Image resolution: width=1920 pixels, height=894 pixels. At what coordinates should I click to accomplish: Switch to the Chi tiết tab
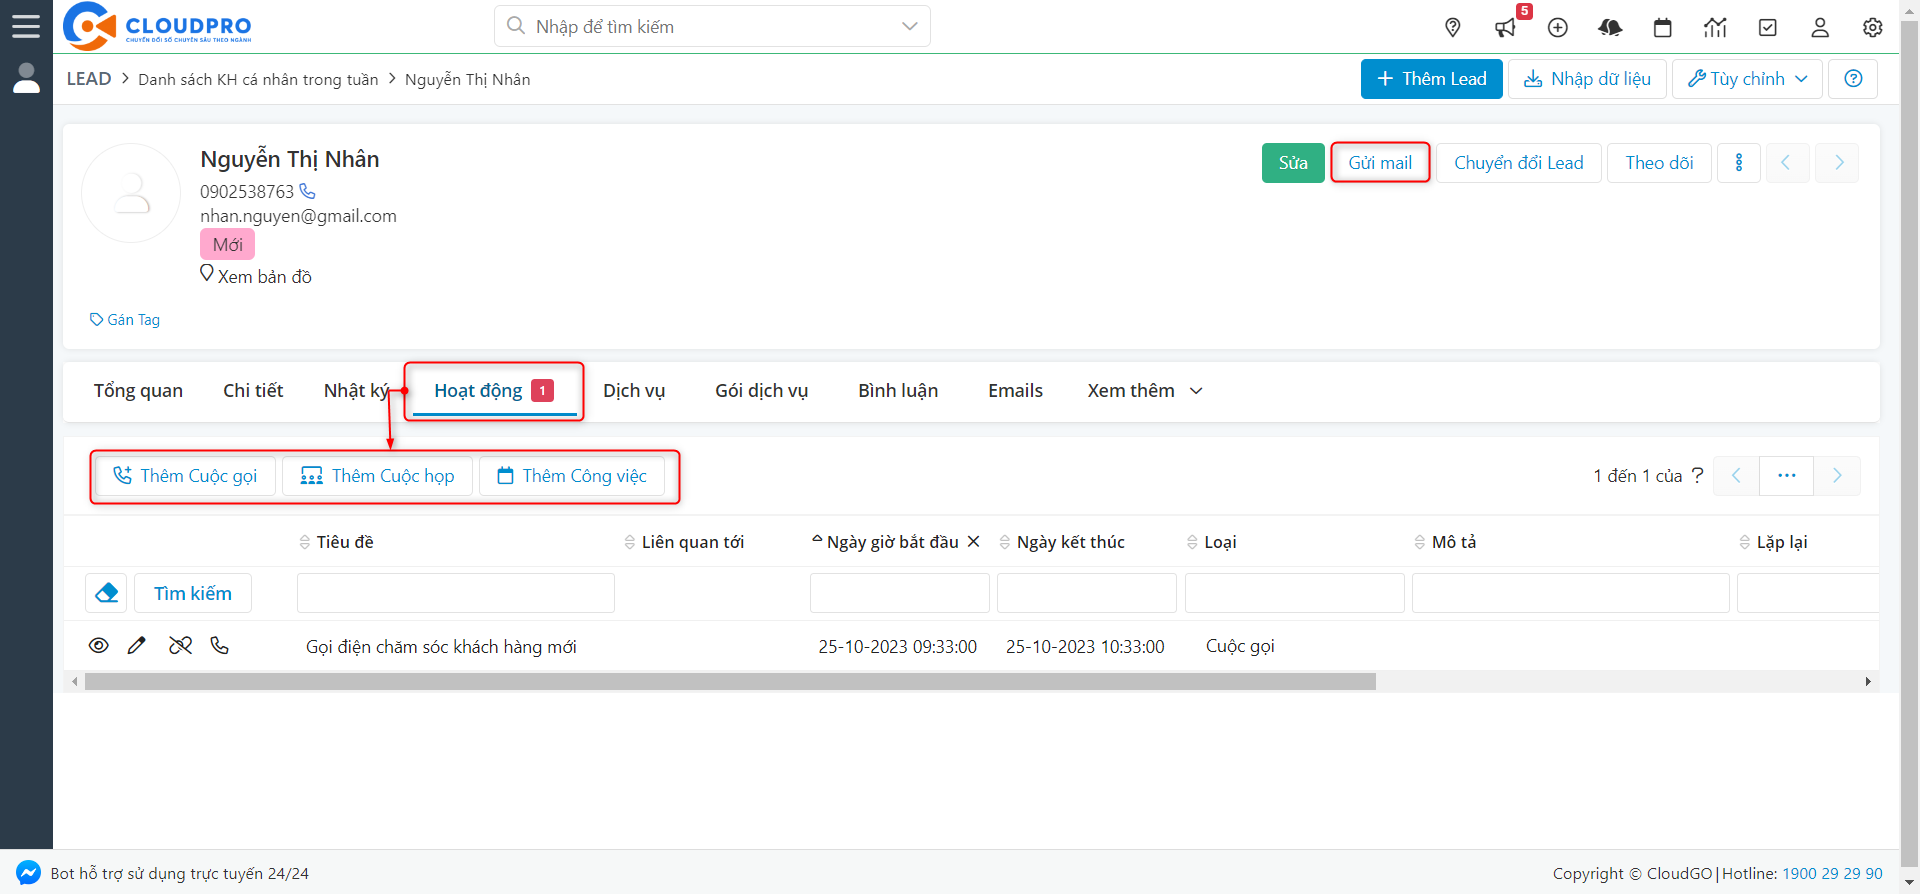pyautogui.click(x=253, y=391)
